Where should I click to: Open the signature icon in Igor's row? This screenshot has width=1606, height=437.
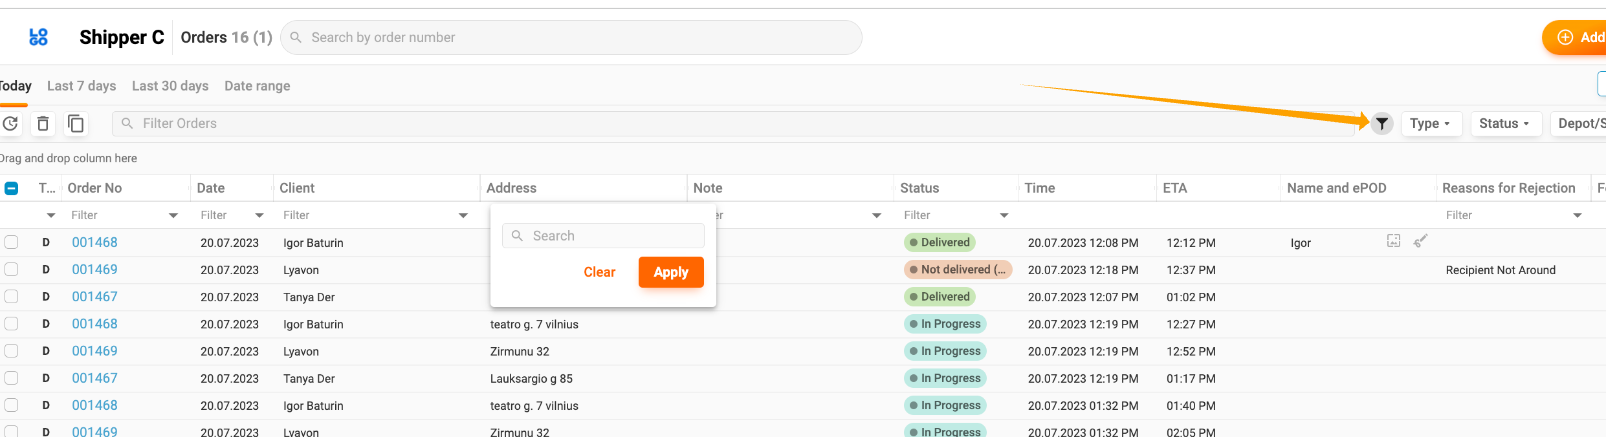coord(1420,241)
